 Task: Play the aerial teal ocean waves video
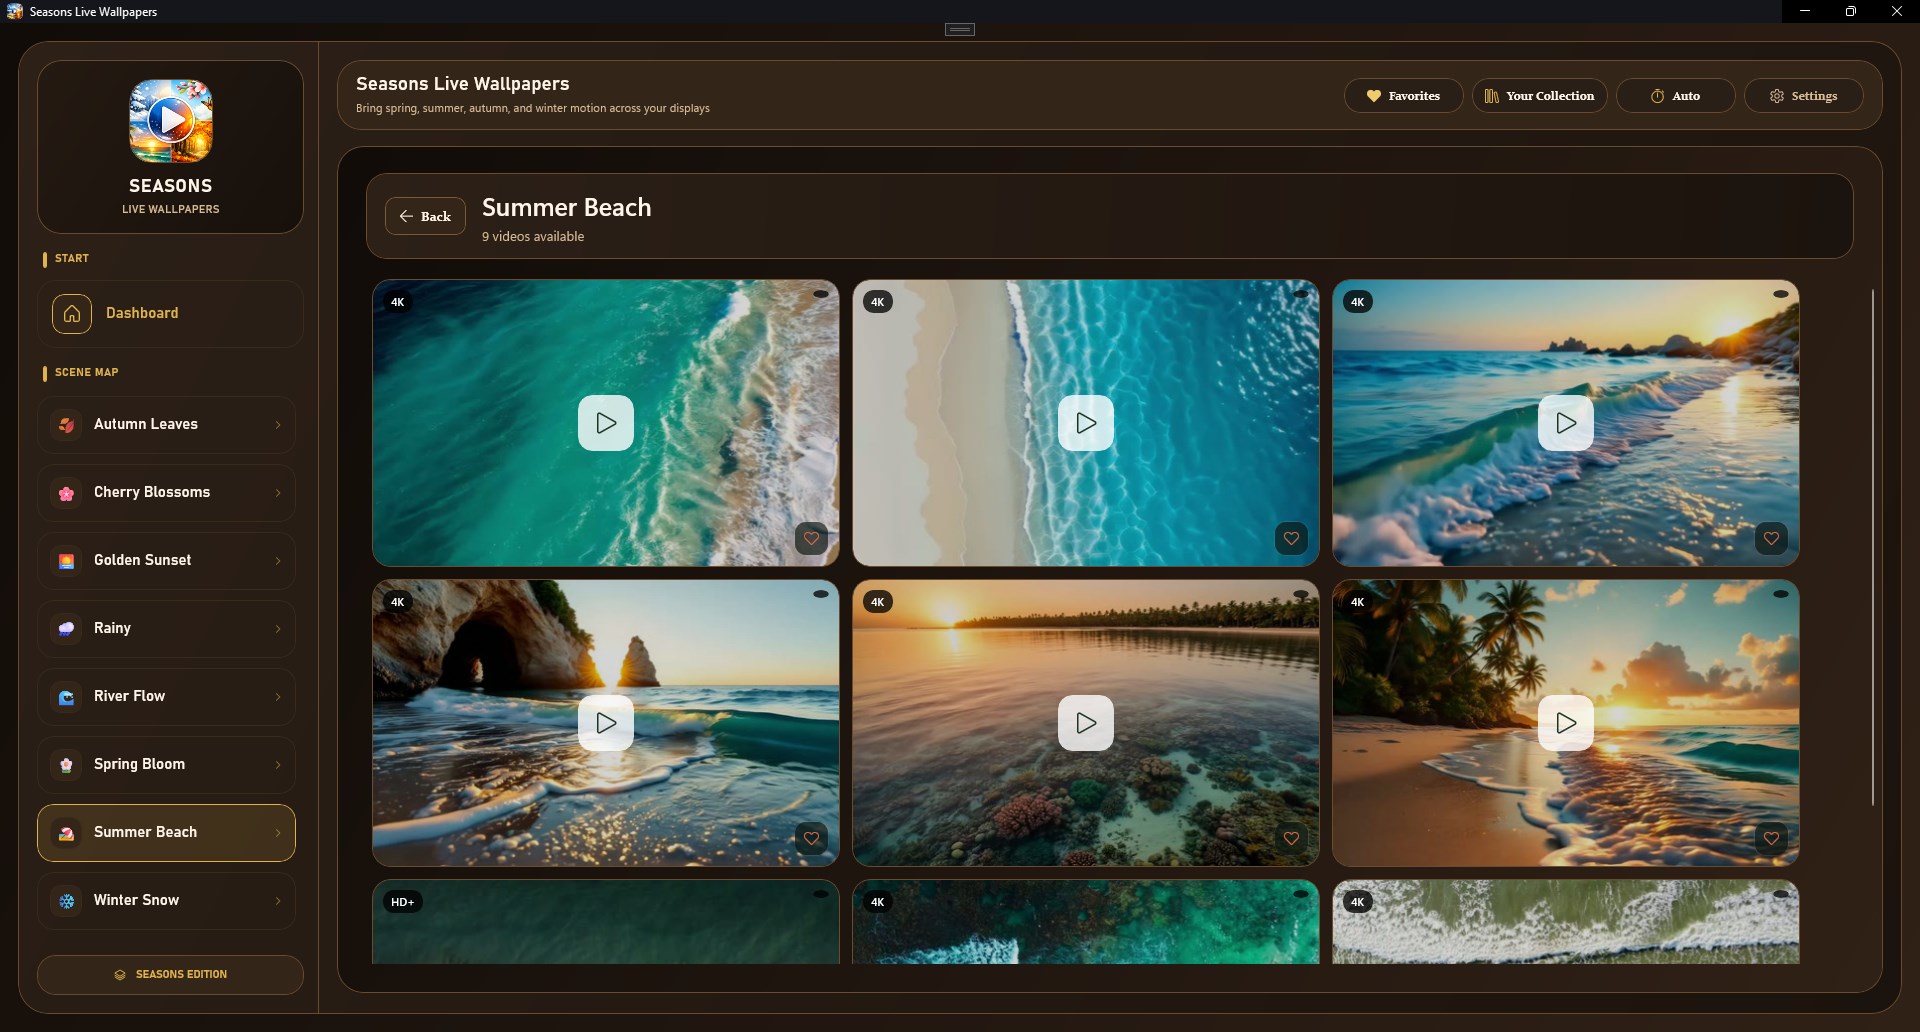click(x=606, y=423)
